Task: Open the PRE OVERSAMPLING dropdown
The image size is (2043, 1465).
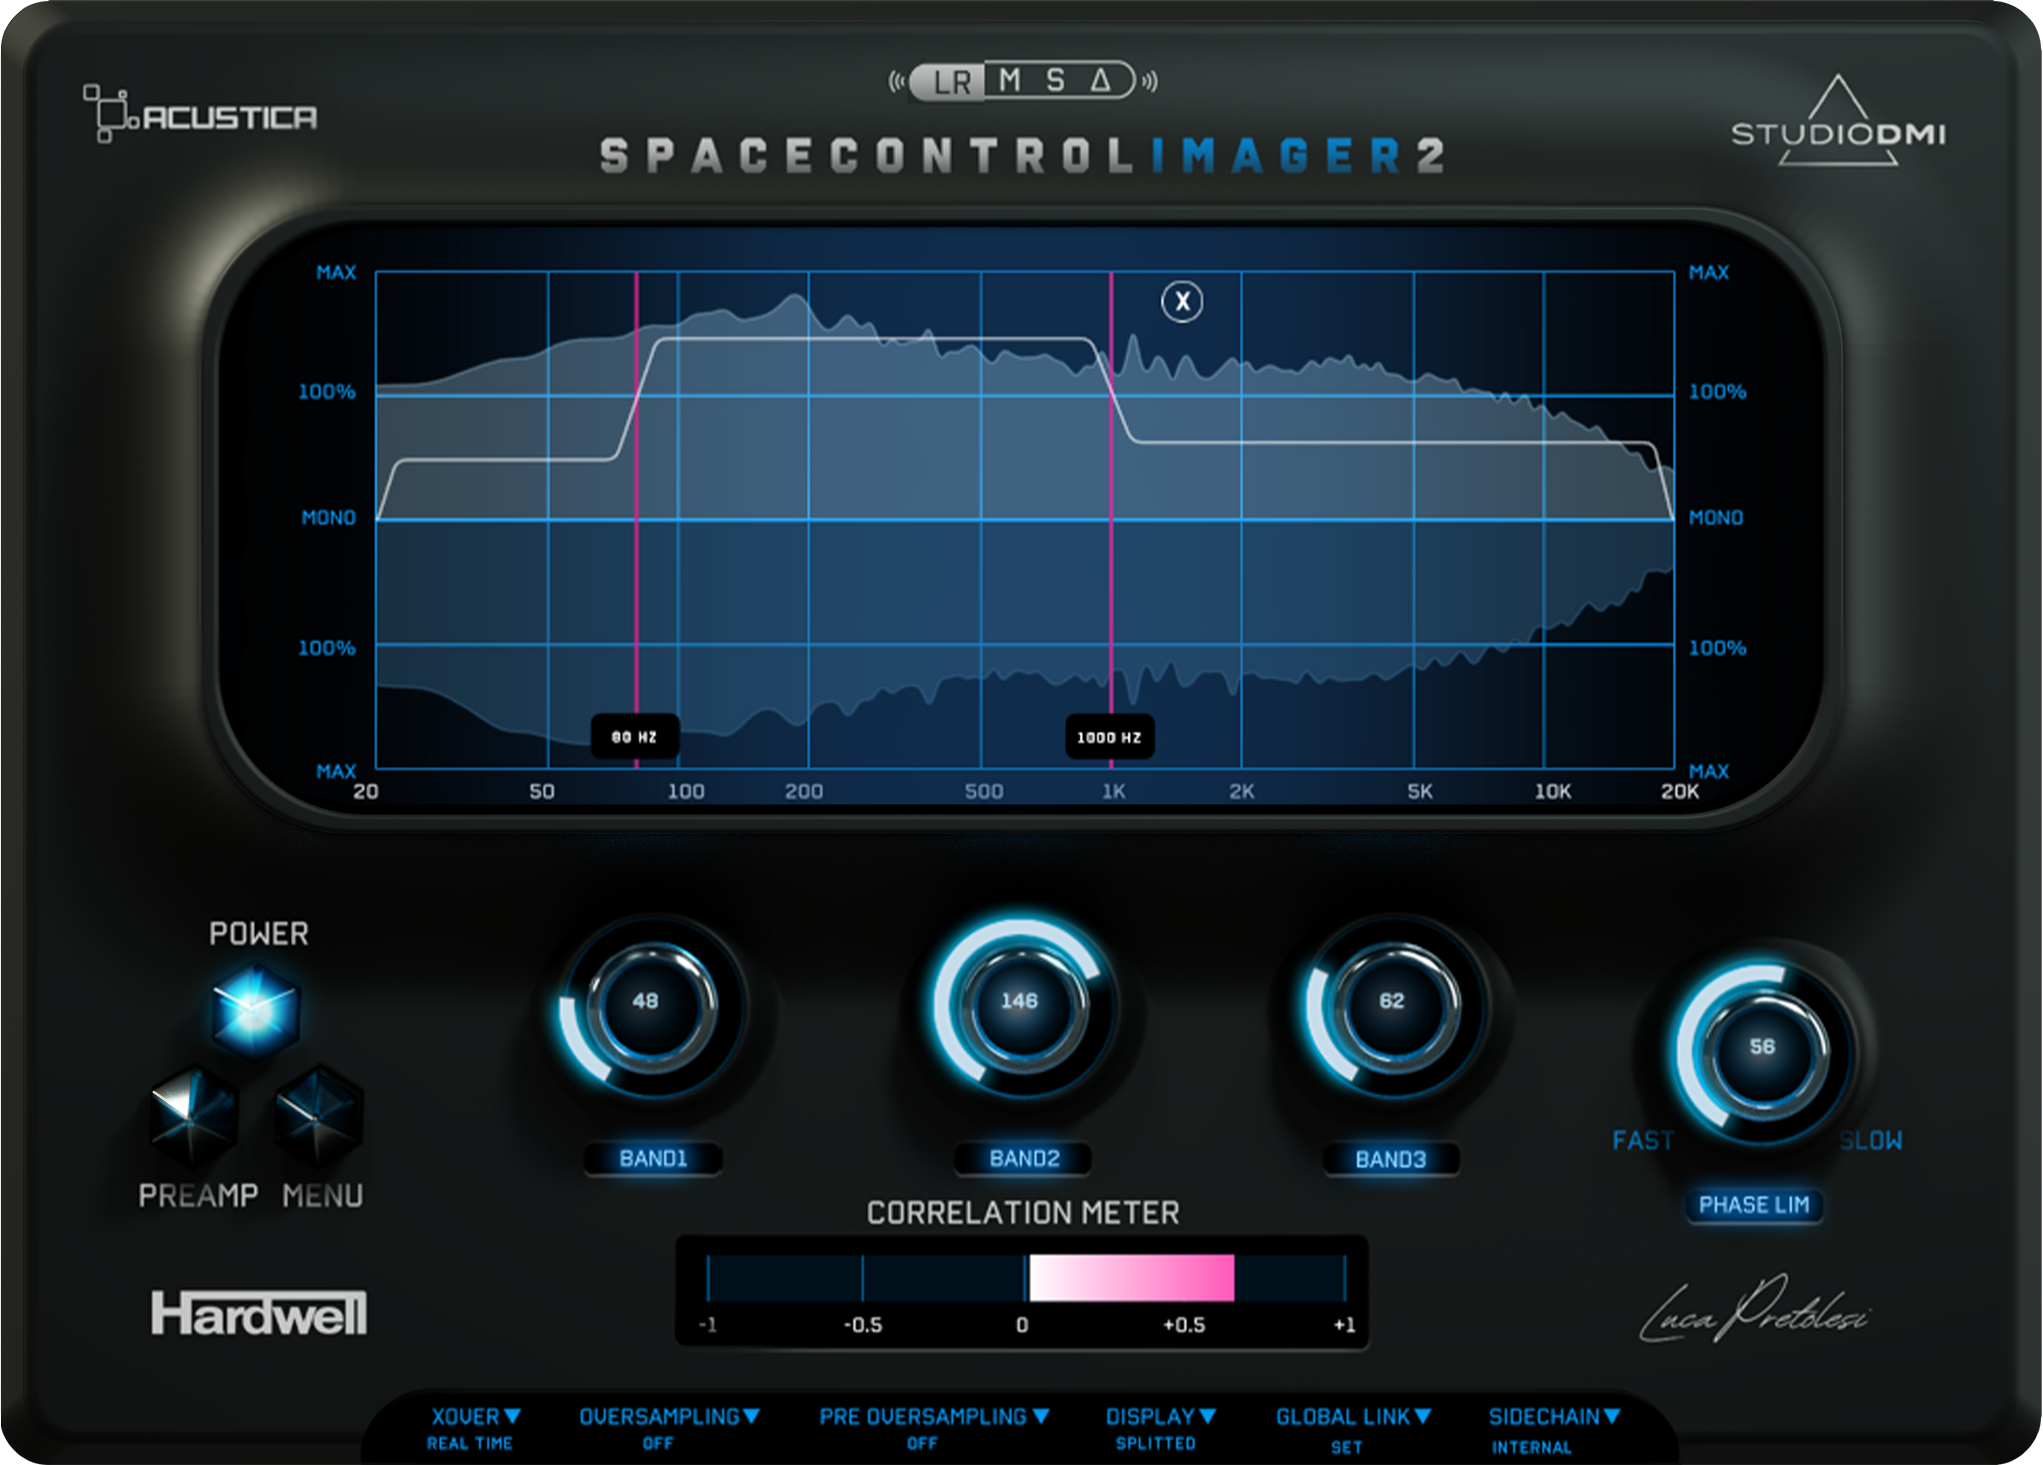Action: [x=934, y=1416]
